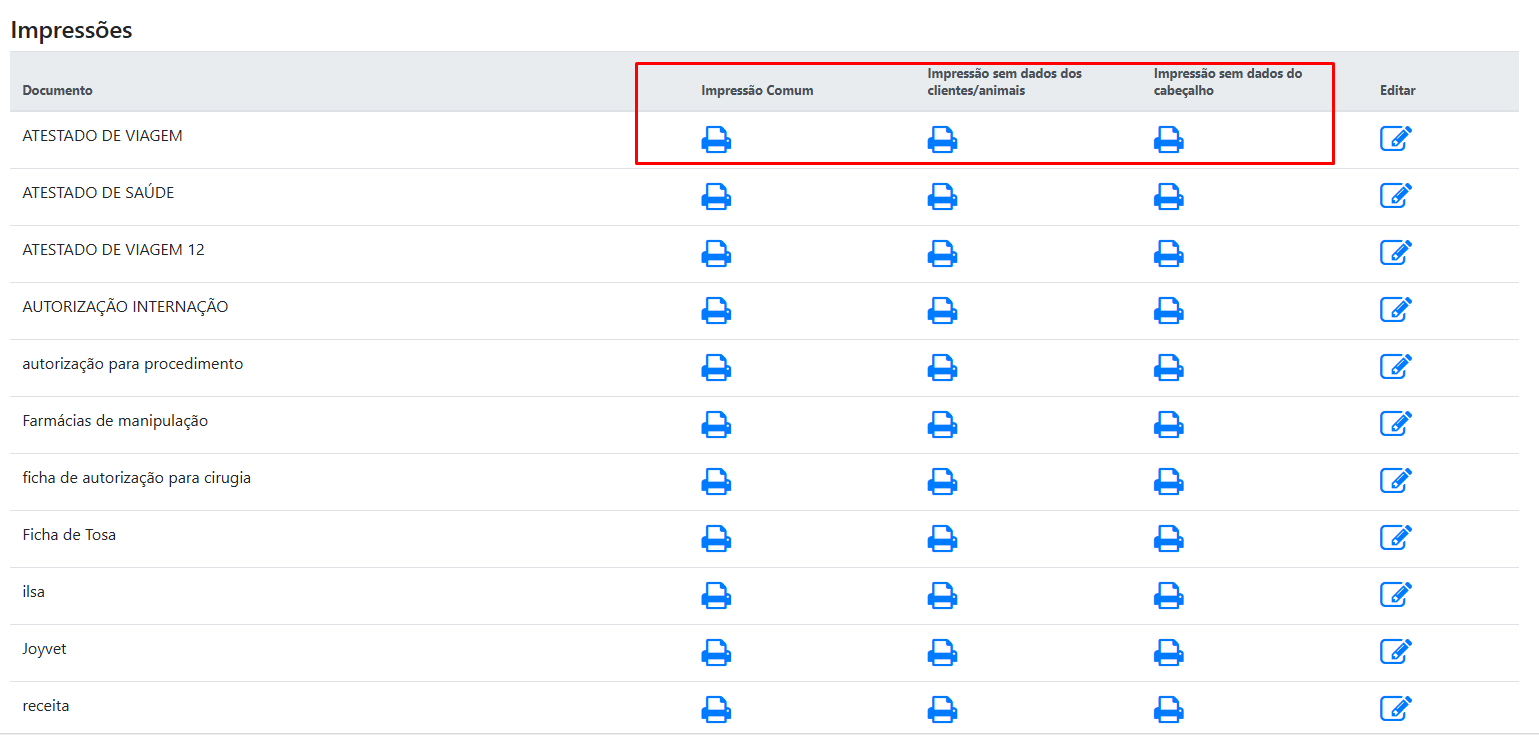Image resolution: width=1539 pixels, height=735 pixels.
Task: Print ATESTADO DE SAÚDE without client/animal data
Action: coord(942,197)
